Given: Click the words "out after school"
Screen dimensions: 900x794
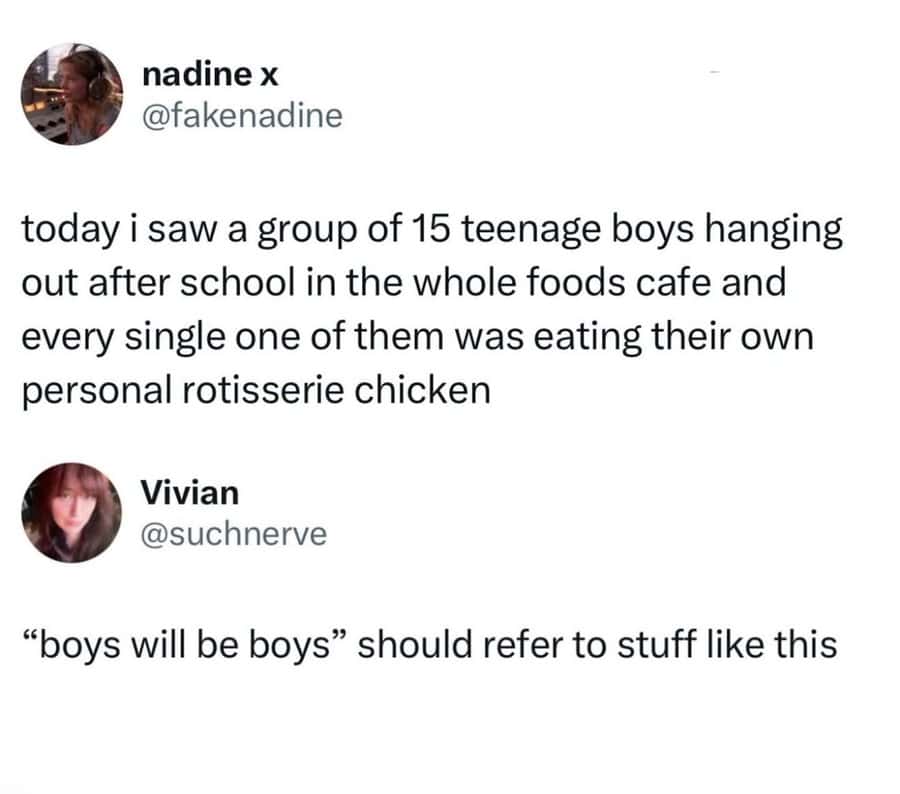Looking at the screenshot, I should [x=155, y=282].
